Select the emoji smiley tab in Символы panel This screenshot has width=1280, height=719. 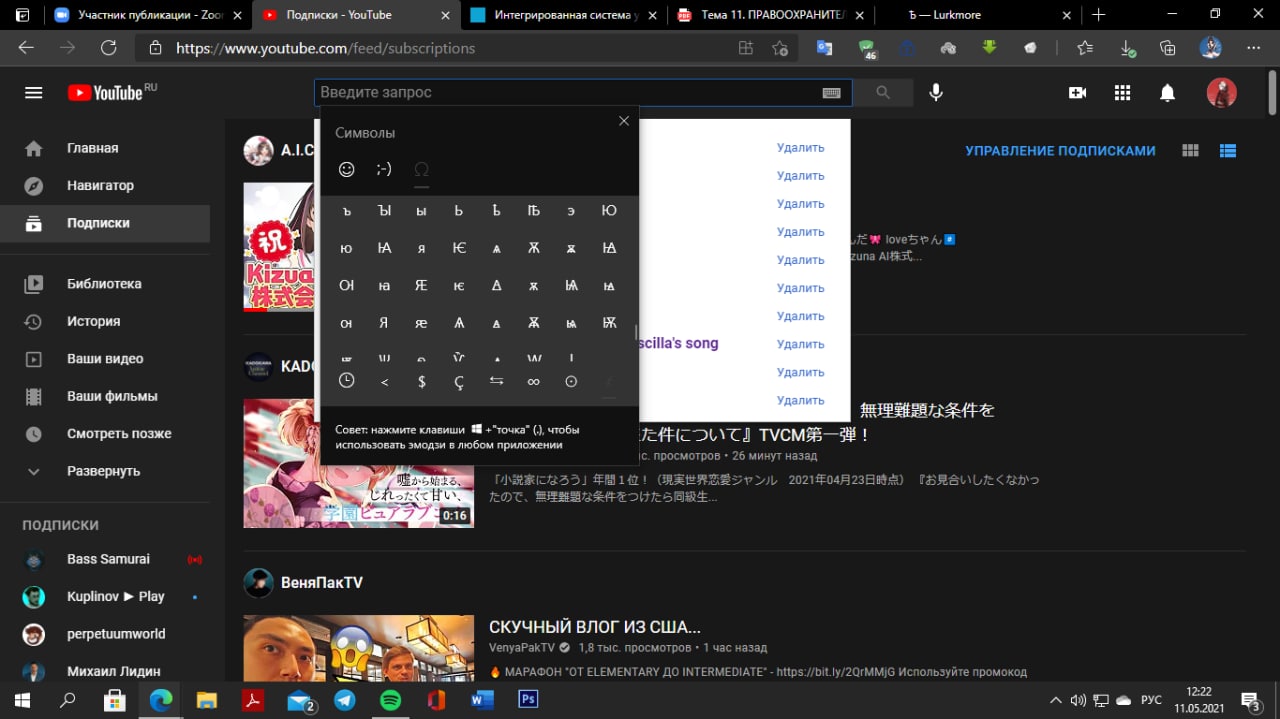pos(347,169)
